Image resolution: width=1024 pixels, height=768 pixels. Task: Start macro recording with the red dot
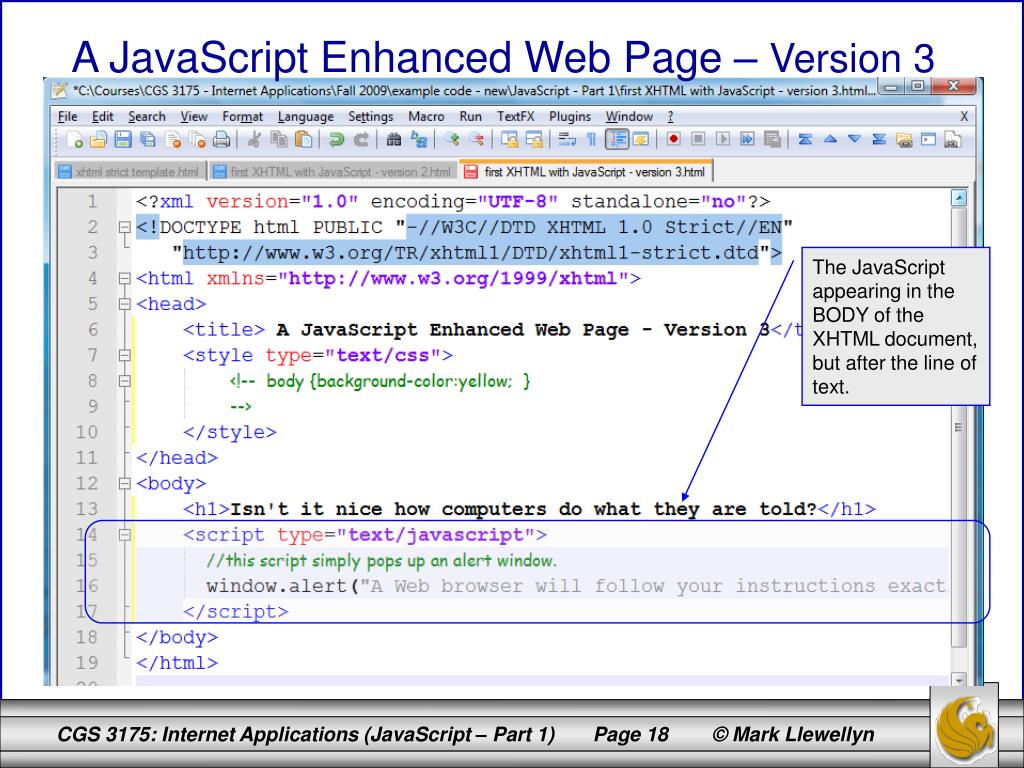[x=673, y=139]
